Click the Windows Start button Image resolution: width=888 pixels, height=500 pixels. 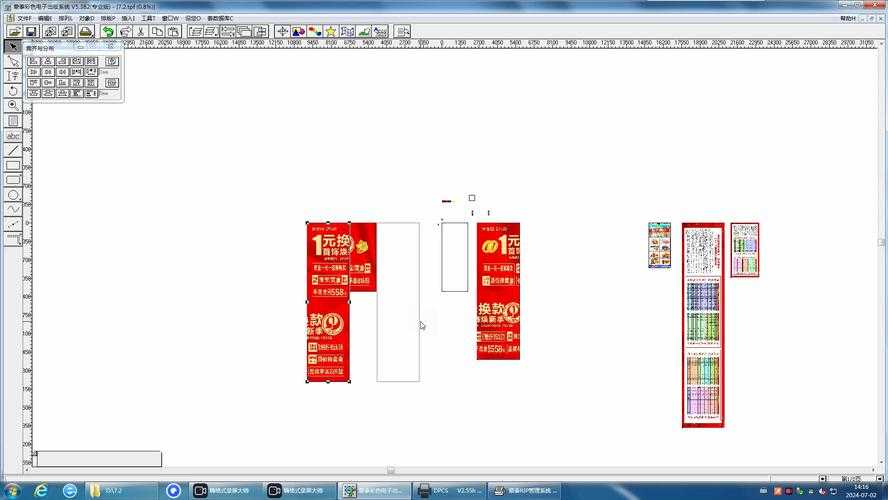click(13, 491)
